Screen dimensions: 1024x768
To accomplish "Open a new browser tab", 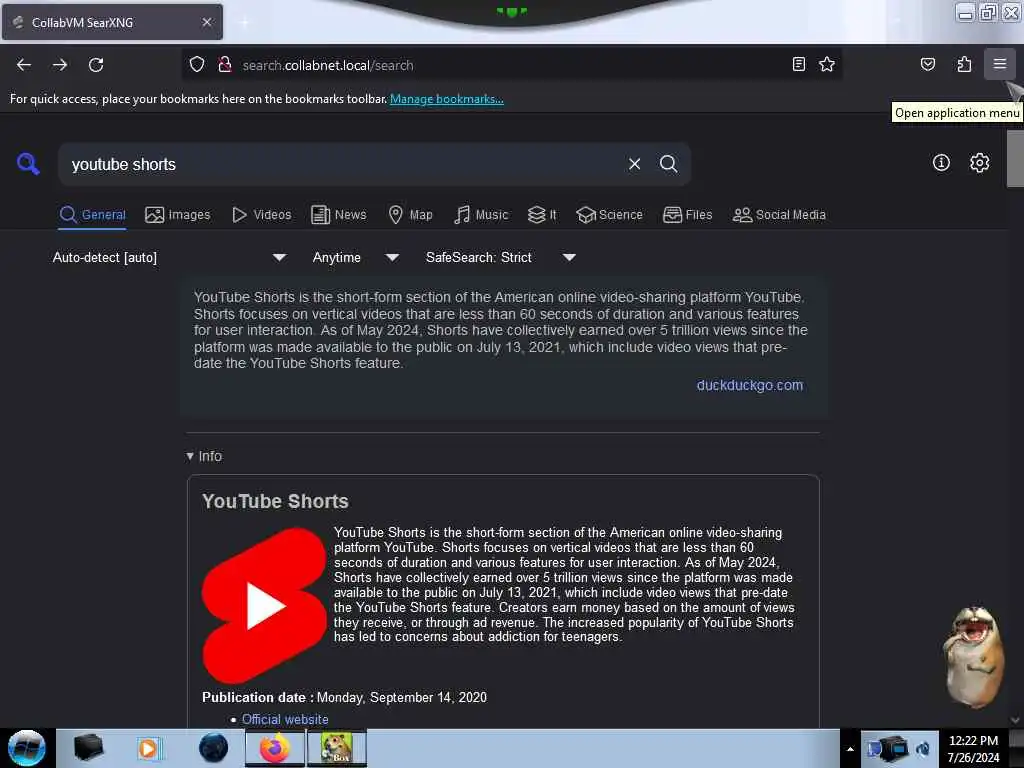I will click(244, 22).
